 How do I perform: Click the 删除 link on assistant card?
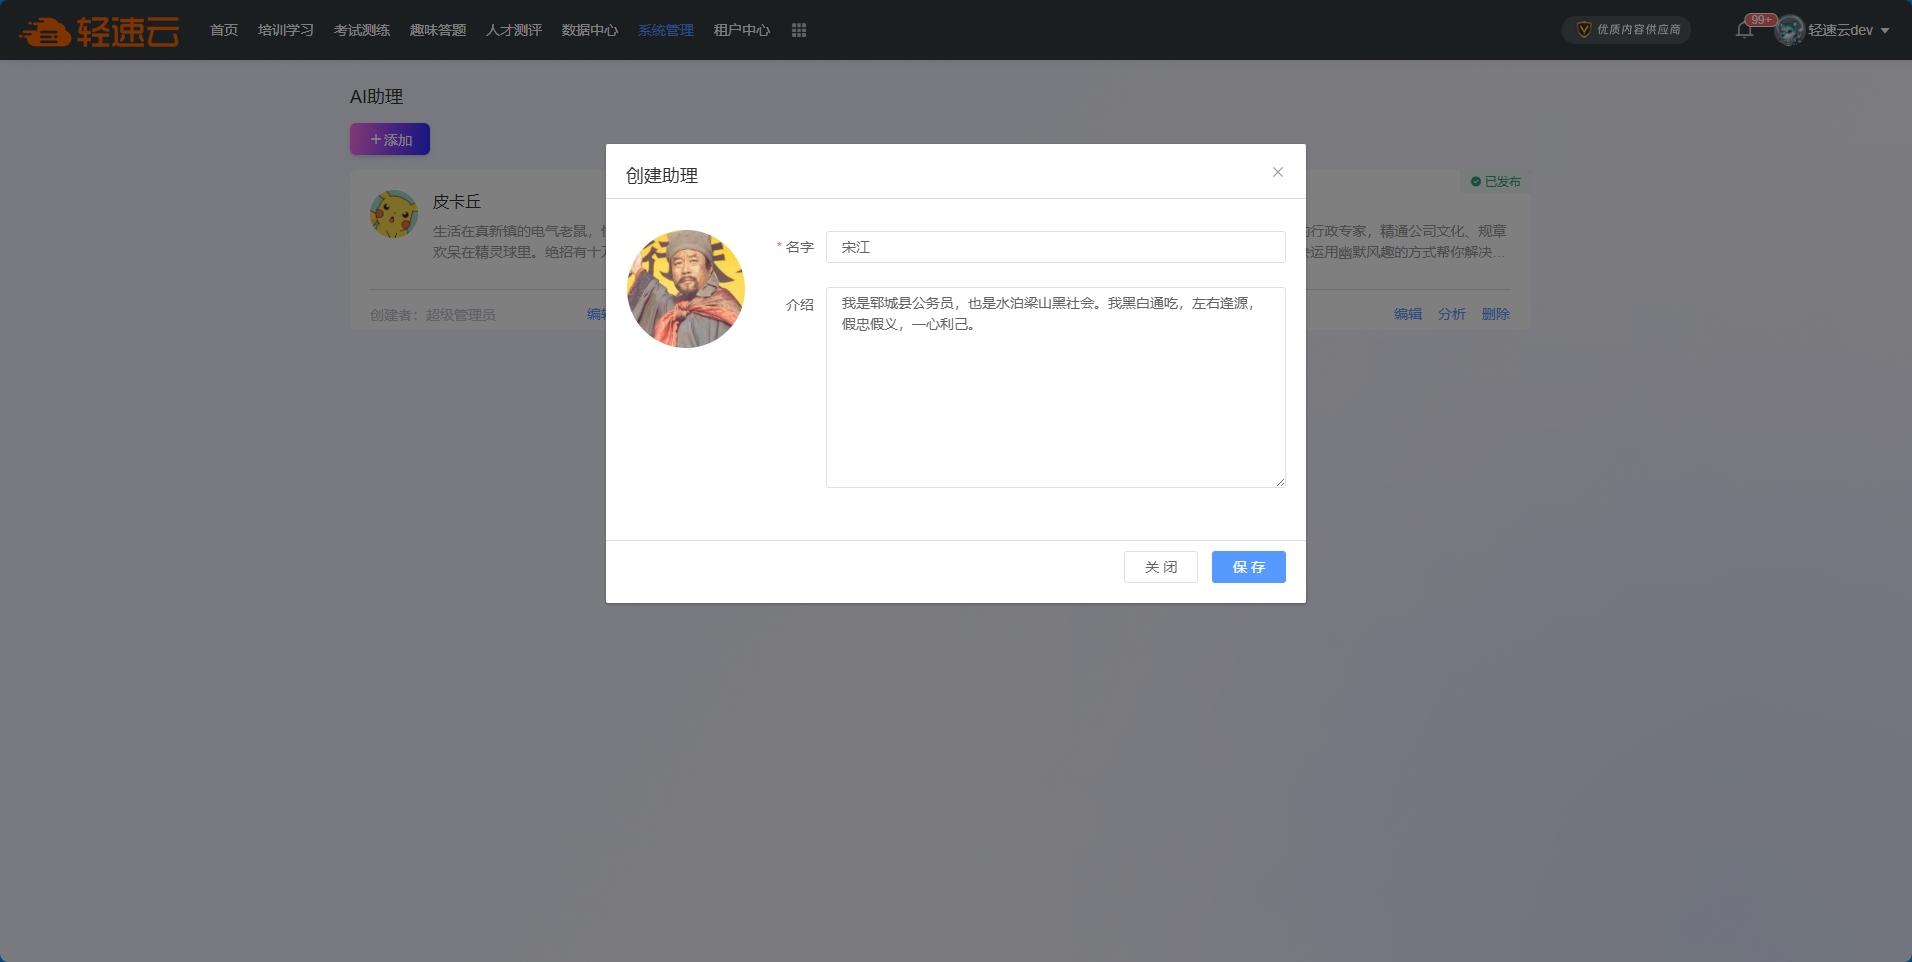(1495, 314)
